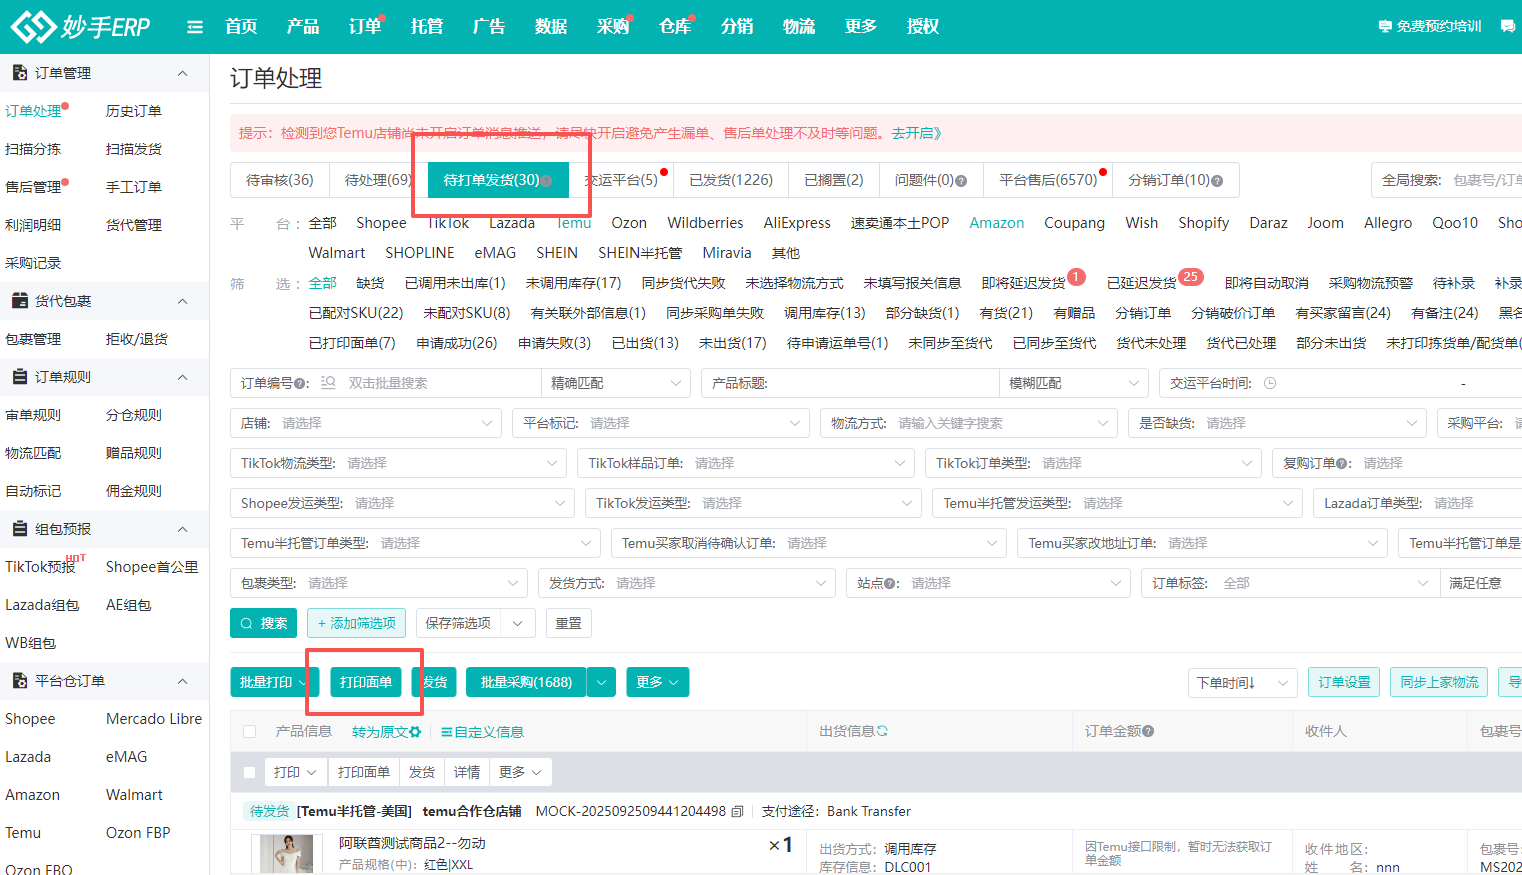
Task: Click the help icon beside 问题件(0)
Action: (961, 181)
